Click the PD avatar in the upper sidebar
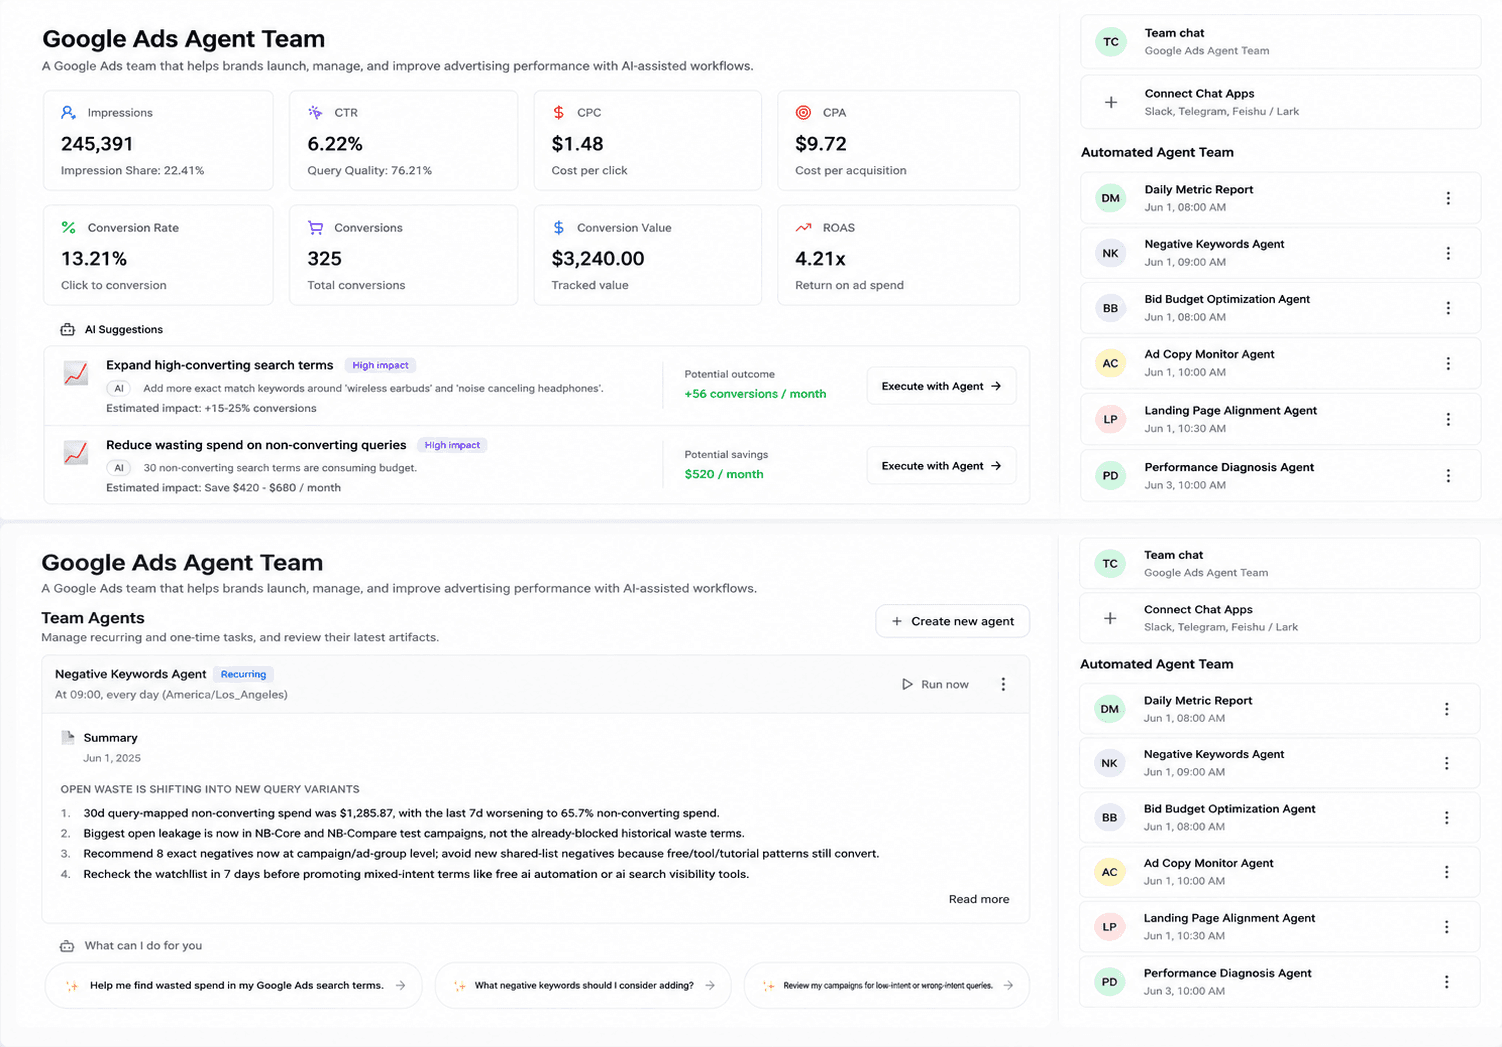Image resolution: width=1502 pixels, height=1047 pixels. [1111, 476]
